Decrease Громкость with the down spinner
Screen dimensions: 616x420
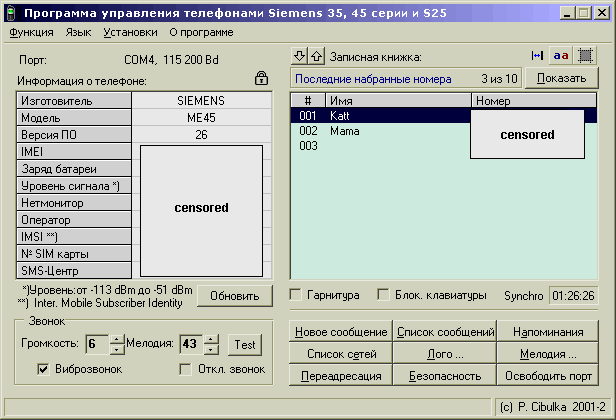click(x=117, y=349)
